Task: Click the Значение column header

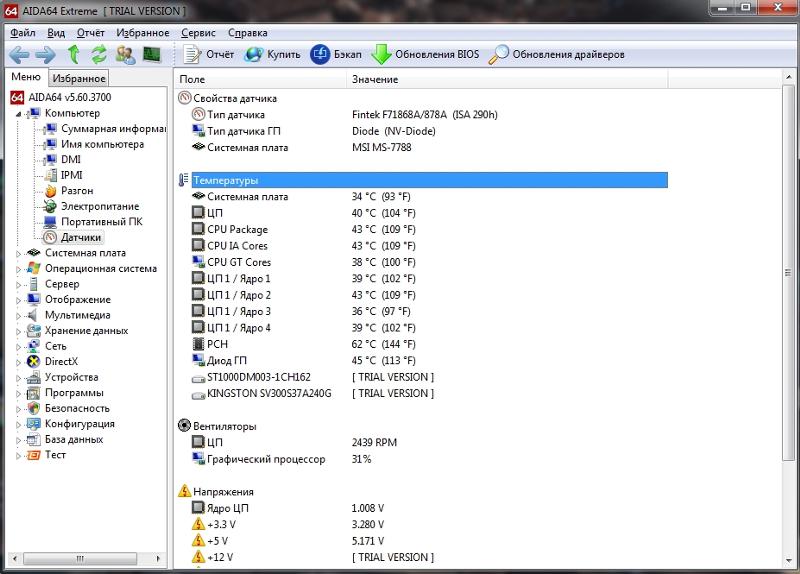Action: click(x=507, y=79)
